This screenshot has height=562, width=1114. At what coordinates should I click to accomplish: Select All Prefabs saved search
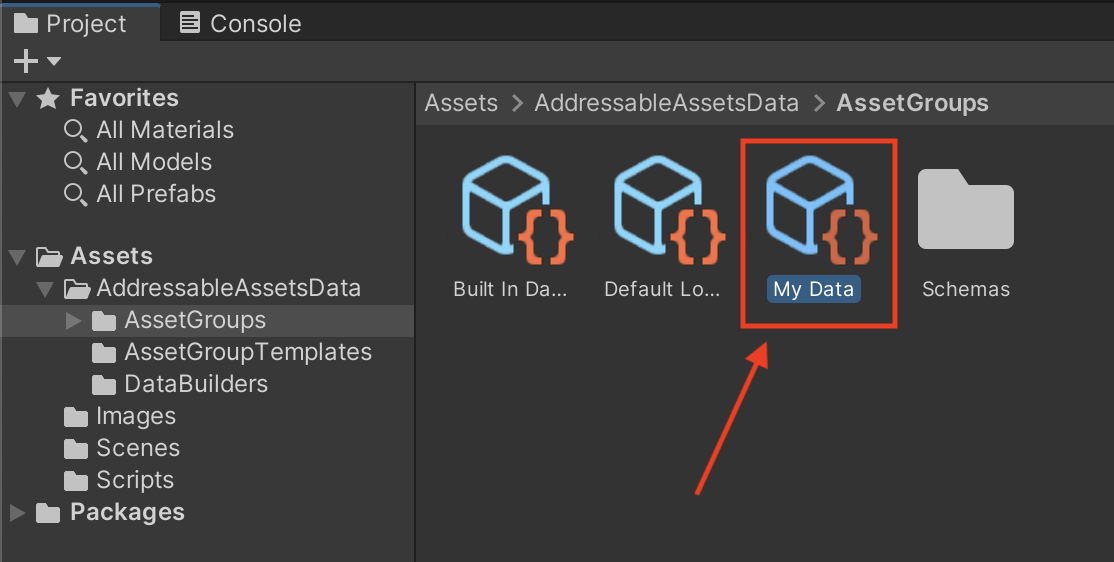click(x=156, y=194)
